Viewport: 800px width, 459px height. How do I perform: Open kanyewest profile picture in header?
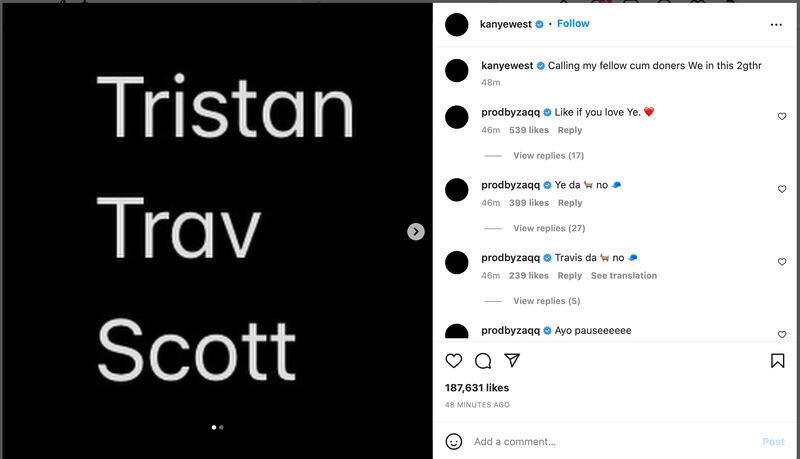(457, 25)
